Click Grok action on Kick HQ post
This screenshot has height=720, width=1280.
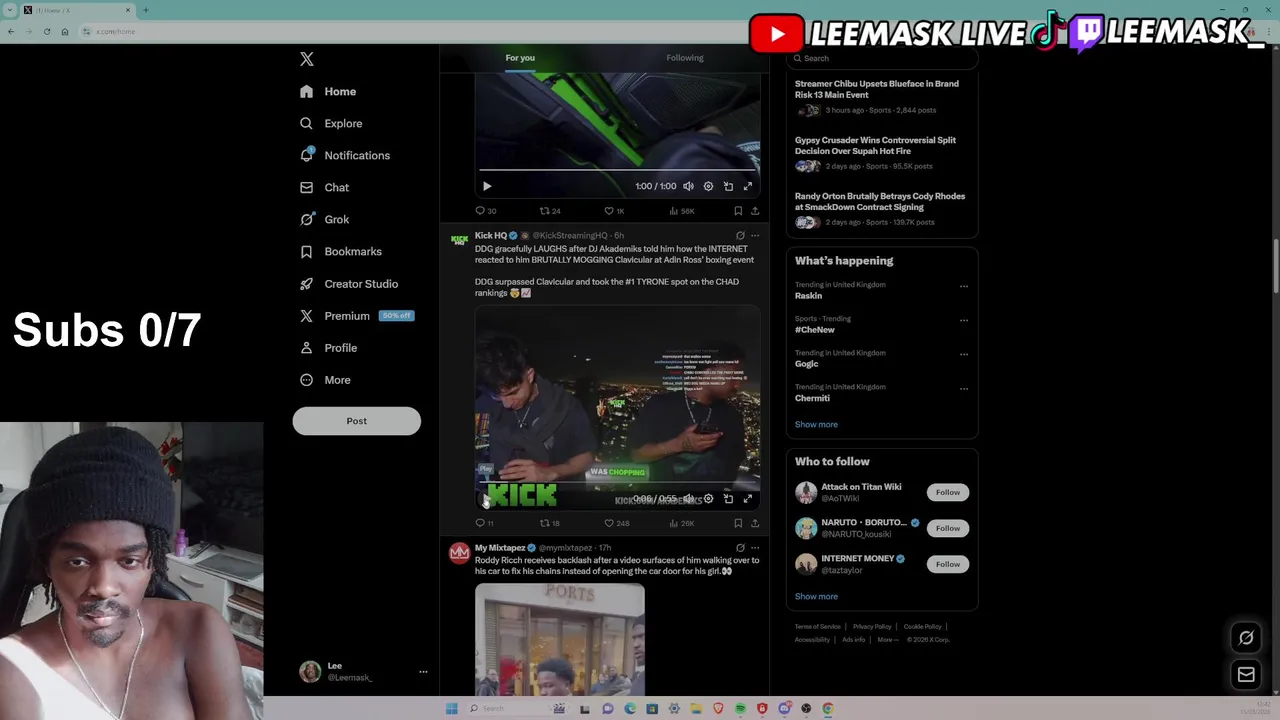tap(740, 236)
